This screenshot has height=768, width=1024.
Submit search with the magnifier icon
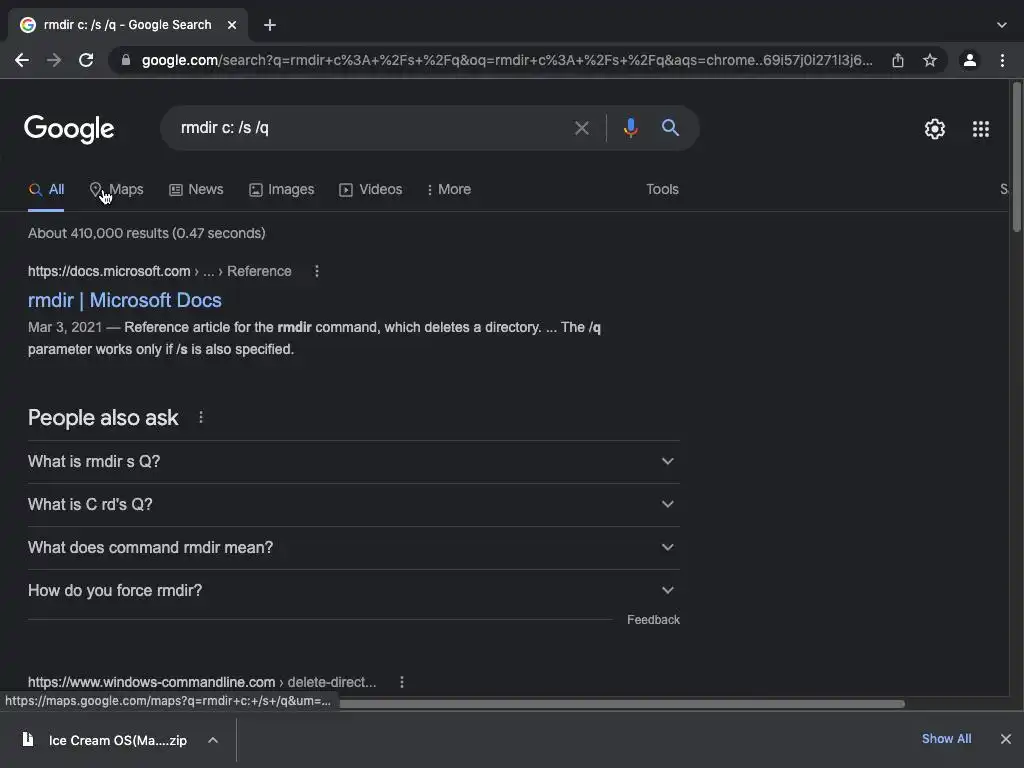point(670,127)
